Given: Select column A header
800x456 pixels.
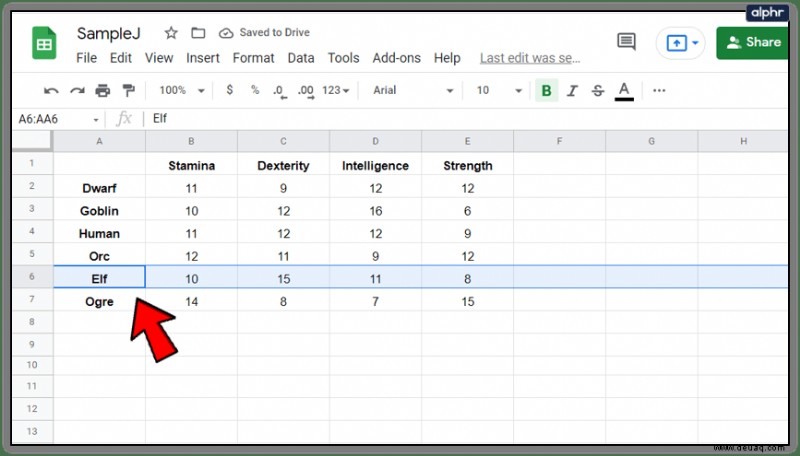Looking at the screenshot, I should click(99, 141).
